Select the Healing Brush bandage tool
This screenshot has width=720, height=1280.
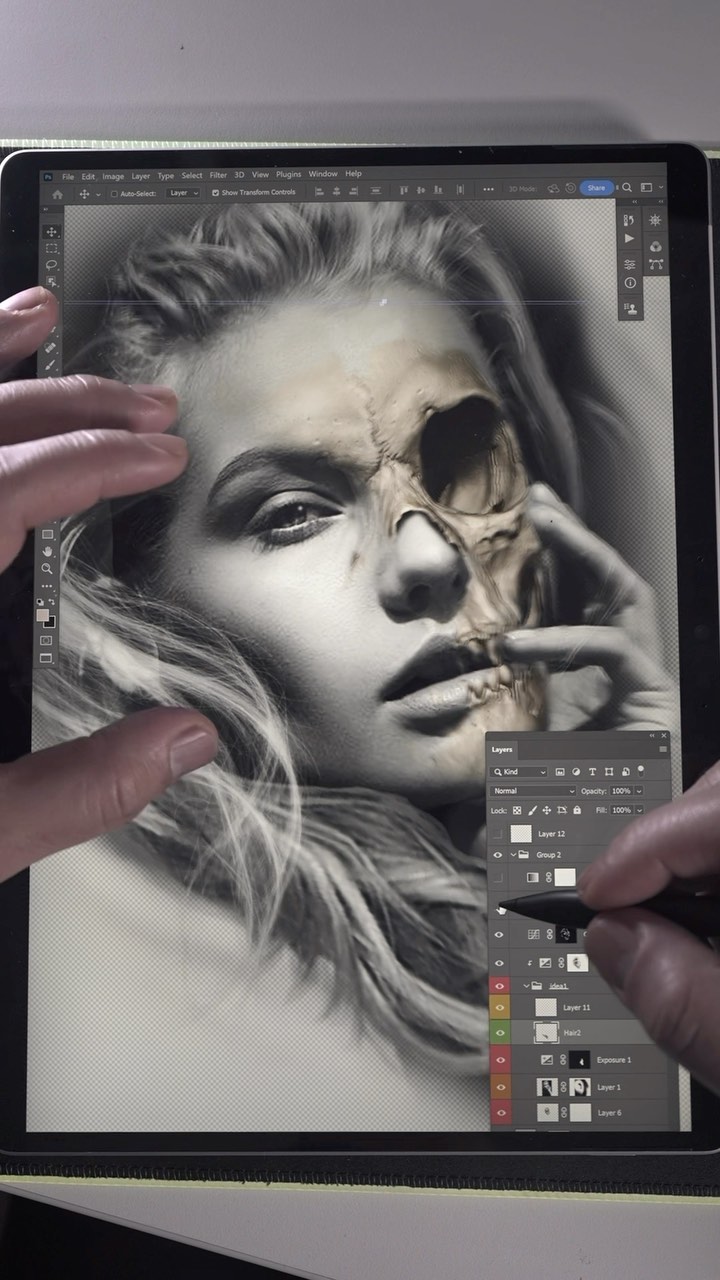pyautogui.click(x=50, y=347)
